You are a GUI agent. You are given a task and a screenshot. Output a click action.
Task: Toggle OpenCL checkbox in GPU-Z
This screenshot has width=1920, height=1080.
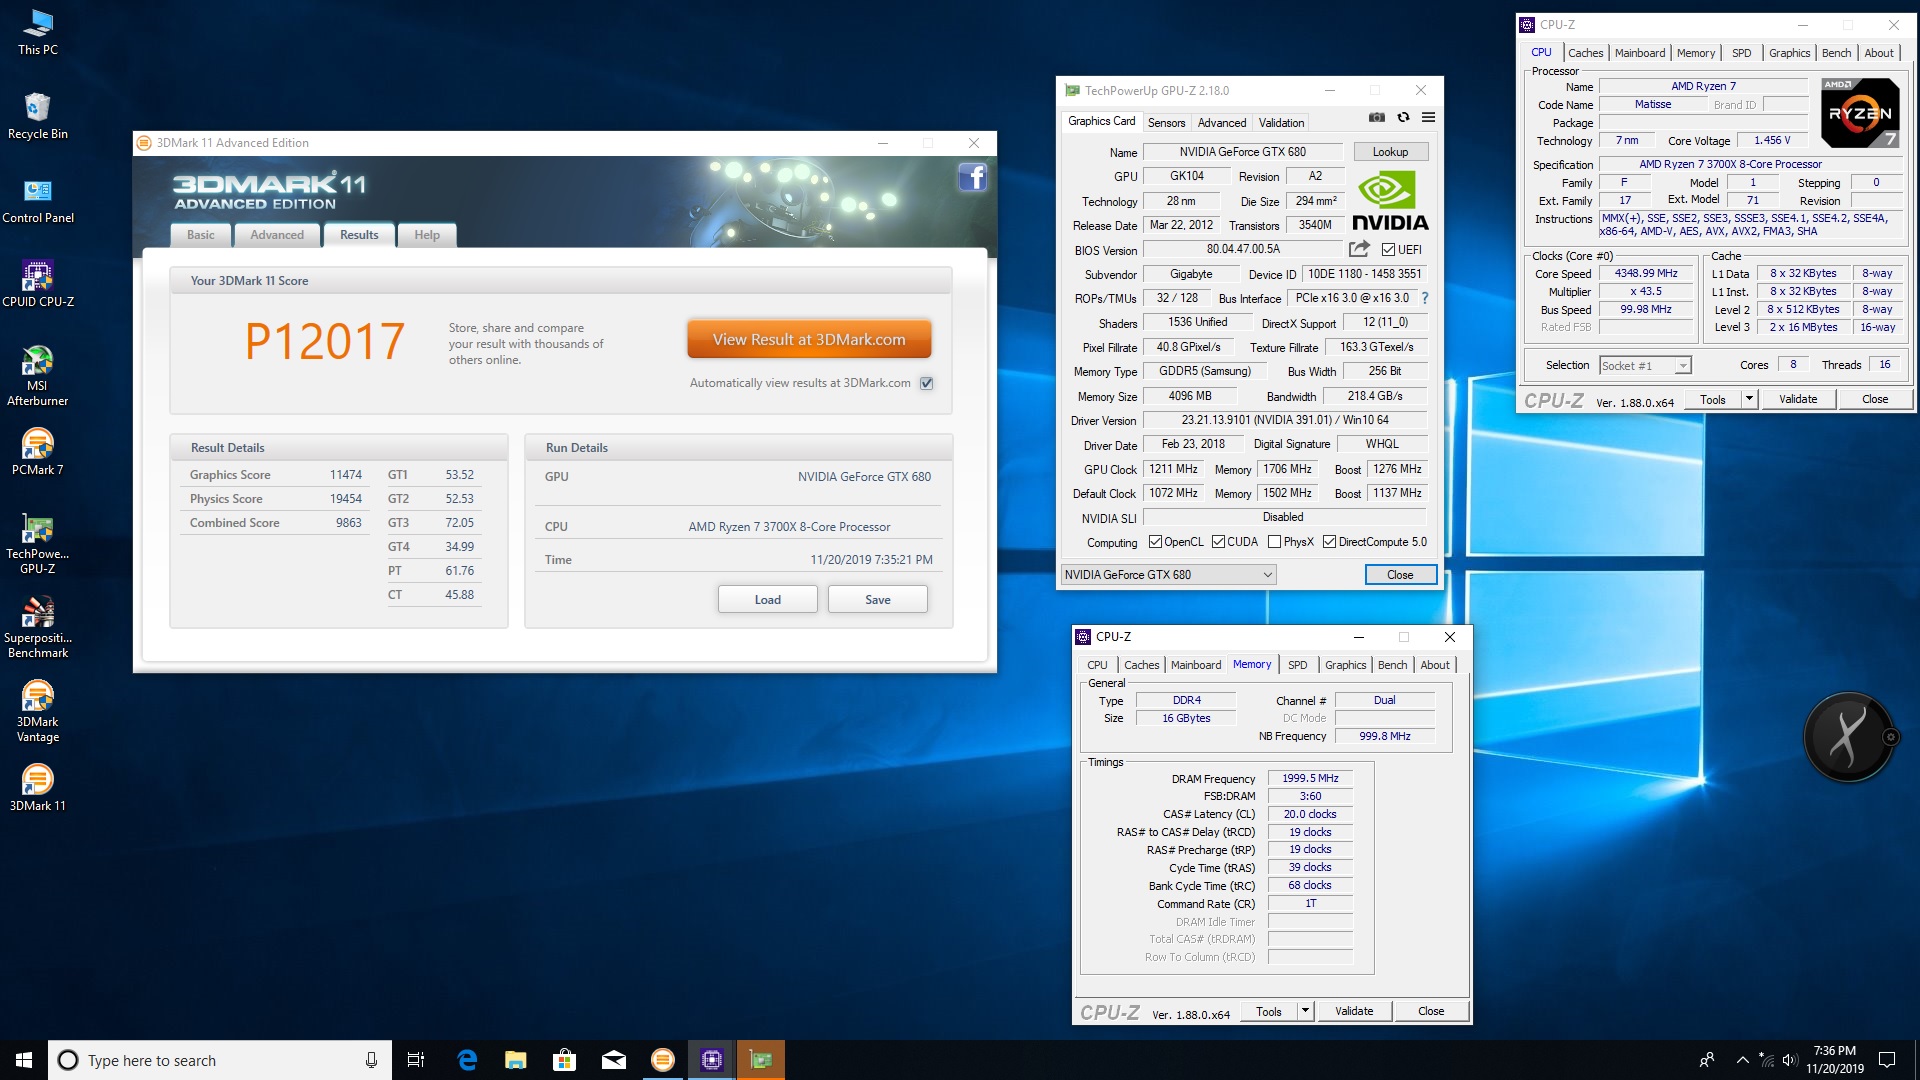click(1155, 542)
